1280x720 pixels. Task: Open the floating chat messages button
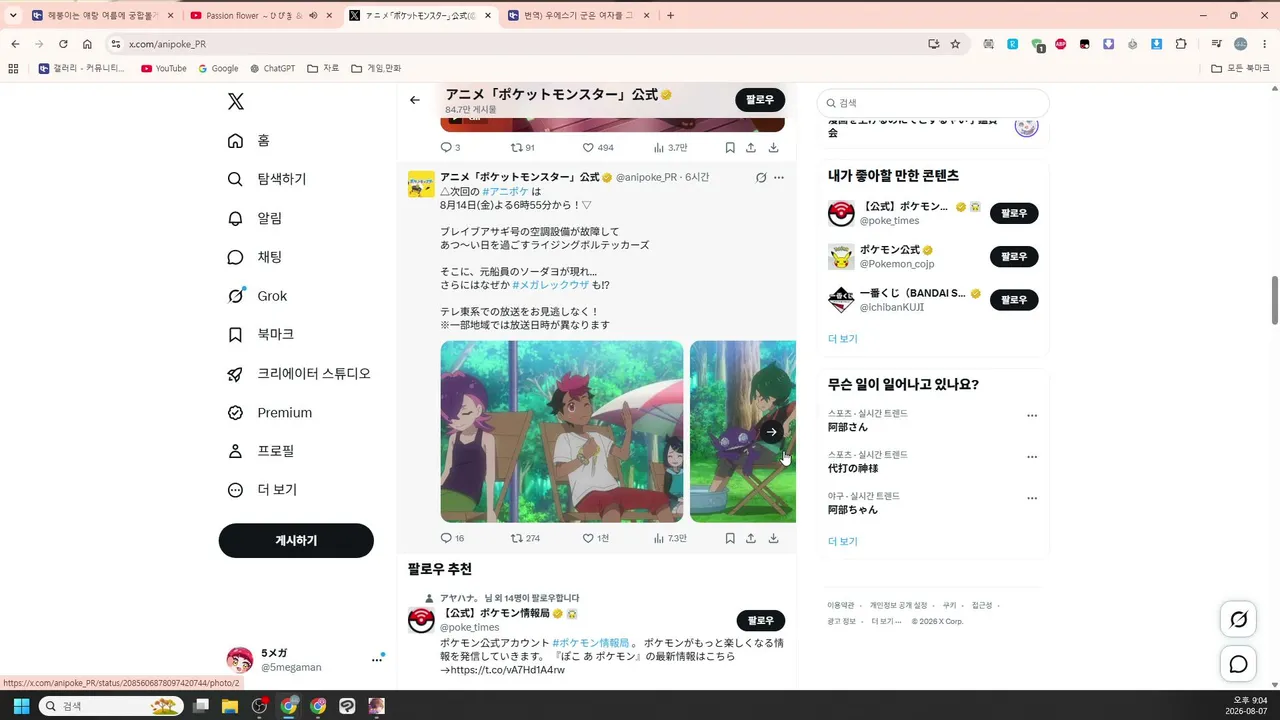tap(1238, 664)
